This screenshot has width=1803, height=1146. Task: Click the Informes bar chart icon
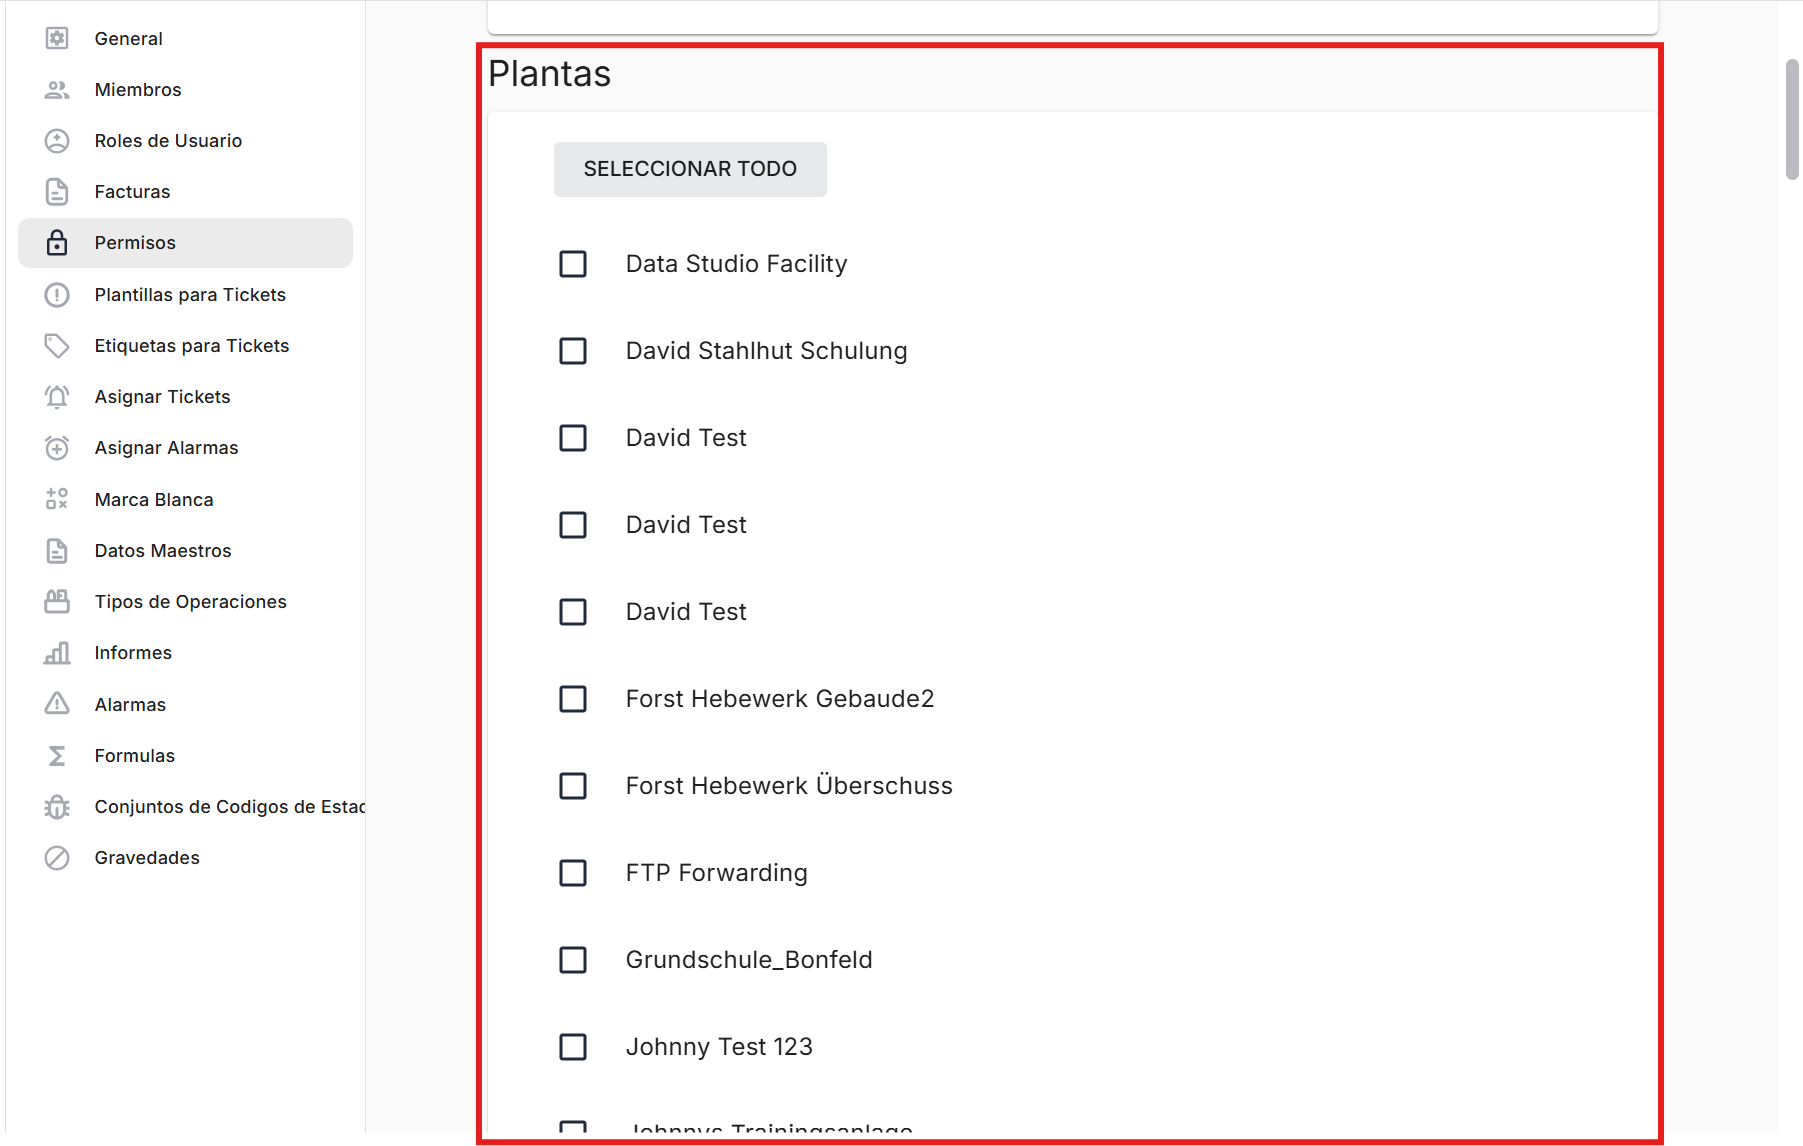click(x=57, y=653)
